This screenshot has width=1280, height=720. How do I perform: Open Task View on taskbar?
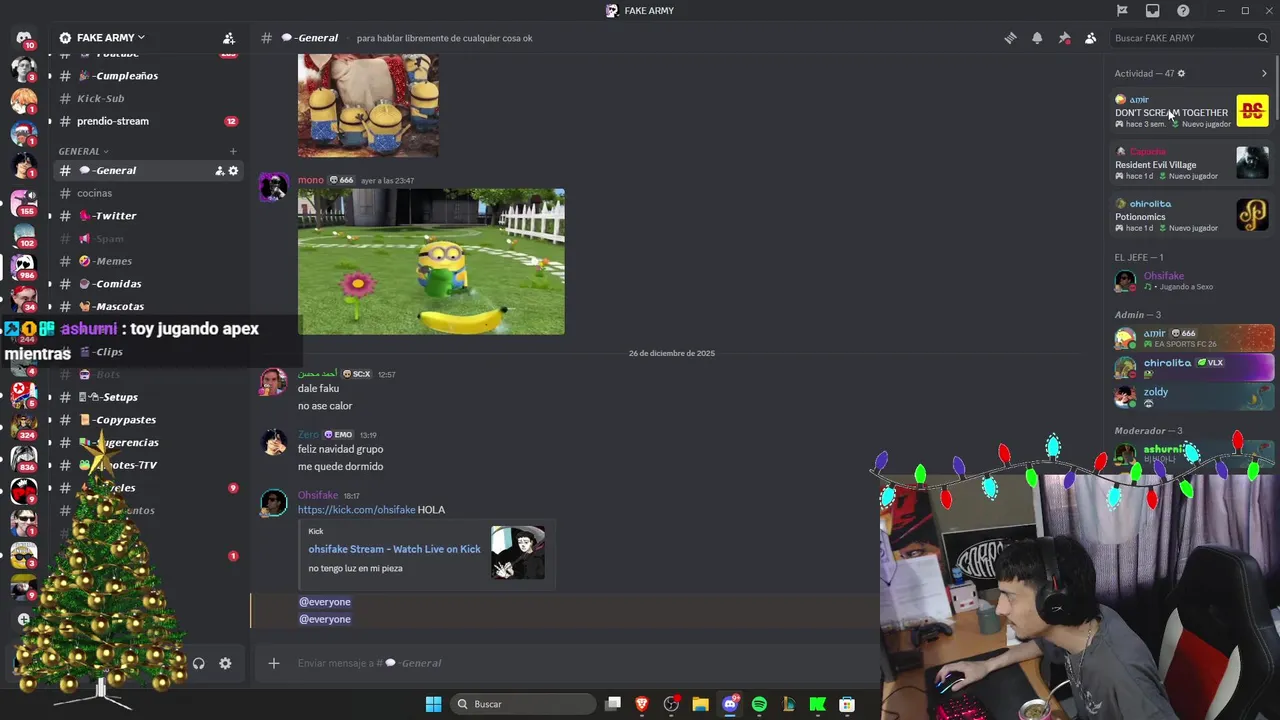coord(613,704)
